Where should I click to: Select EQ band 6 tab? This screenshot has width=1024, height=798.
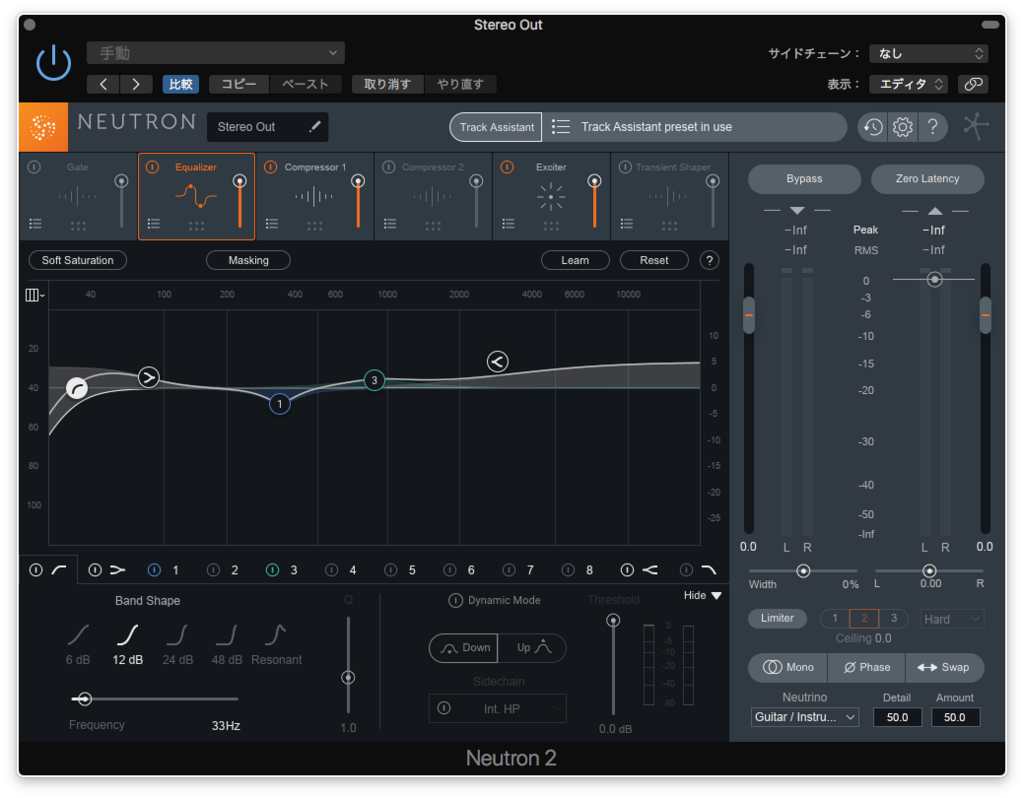click(471, 570)
